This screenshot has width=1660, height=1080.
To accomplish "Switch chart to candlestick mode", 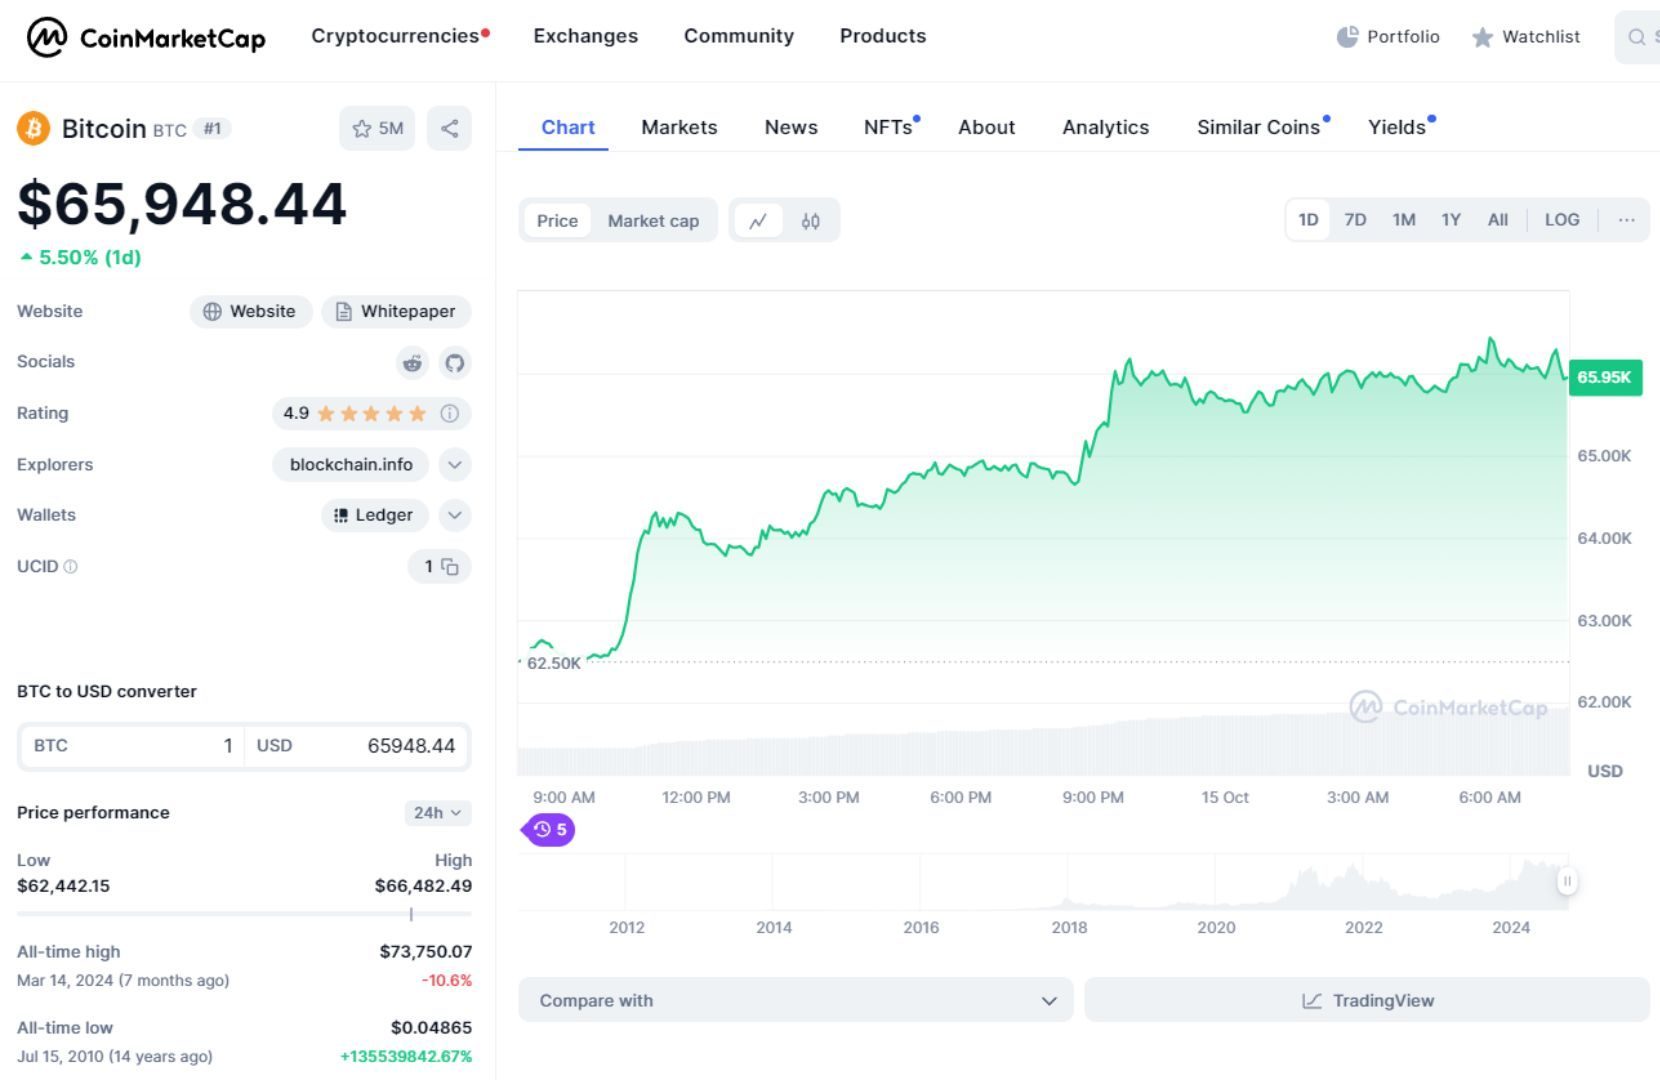I will [811, 220].
